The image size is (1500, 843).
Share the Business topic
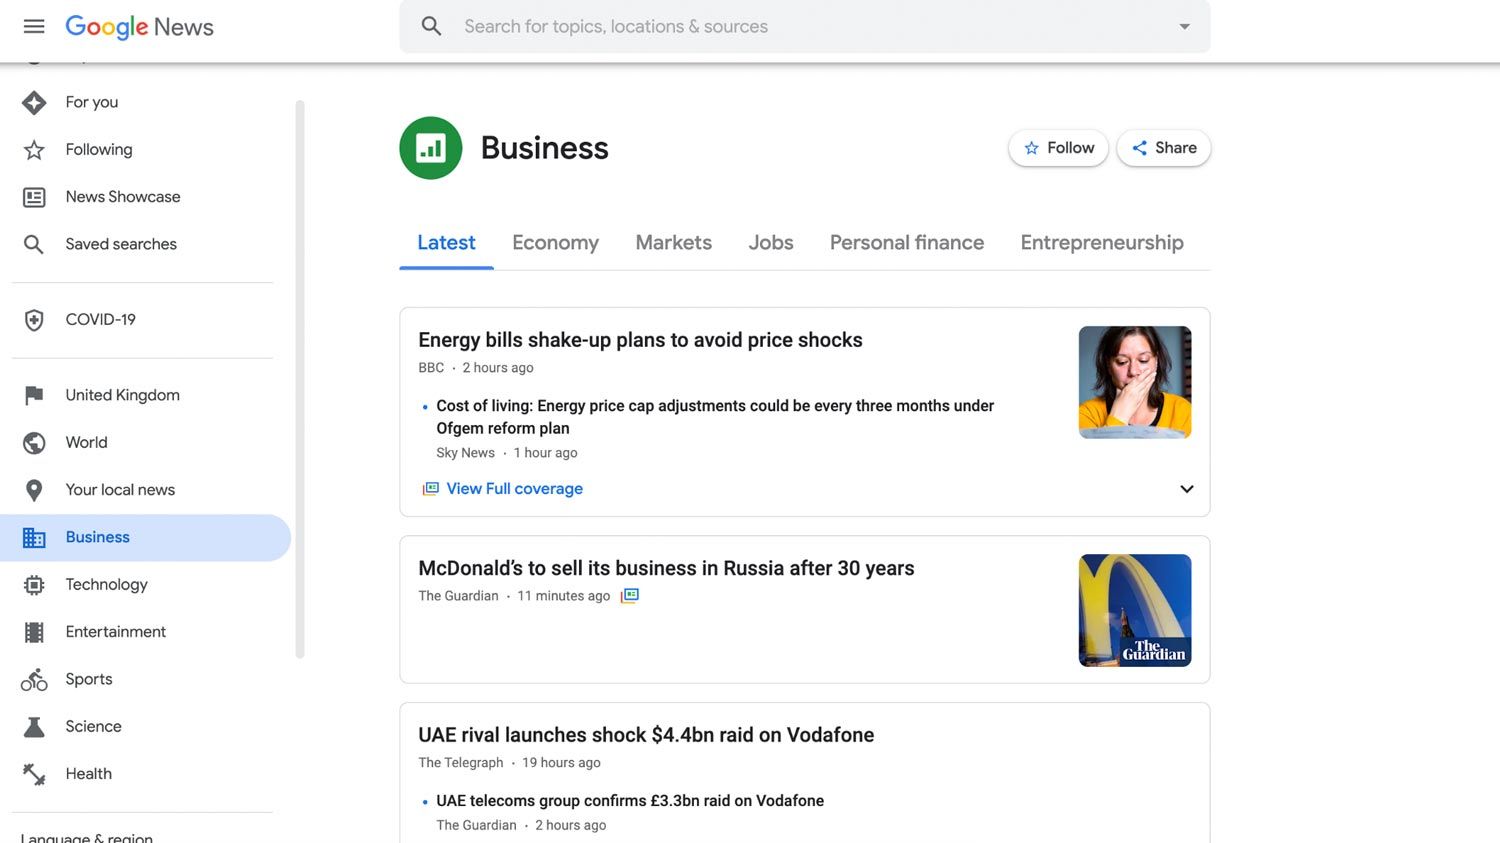[1163, 148]
